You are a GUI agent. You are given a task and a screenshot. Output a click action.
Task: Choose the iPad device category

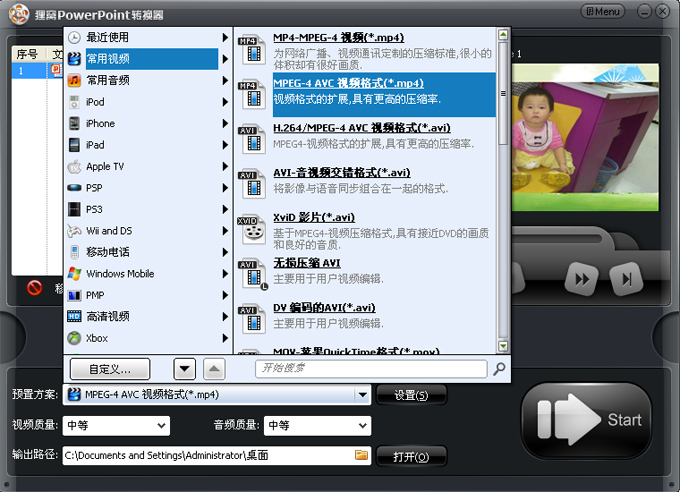(x=147, y=145)
